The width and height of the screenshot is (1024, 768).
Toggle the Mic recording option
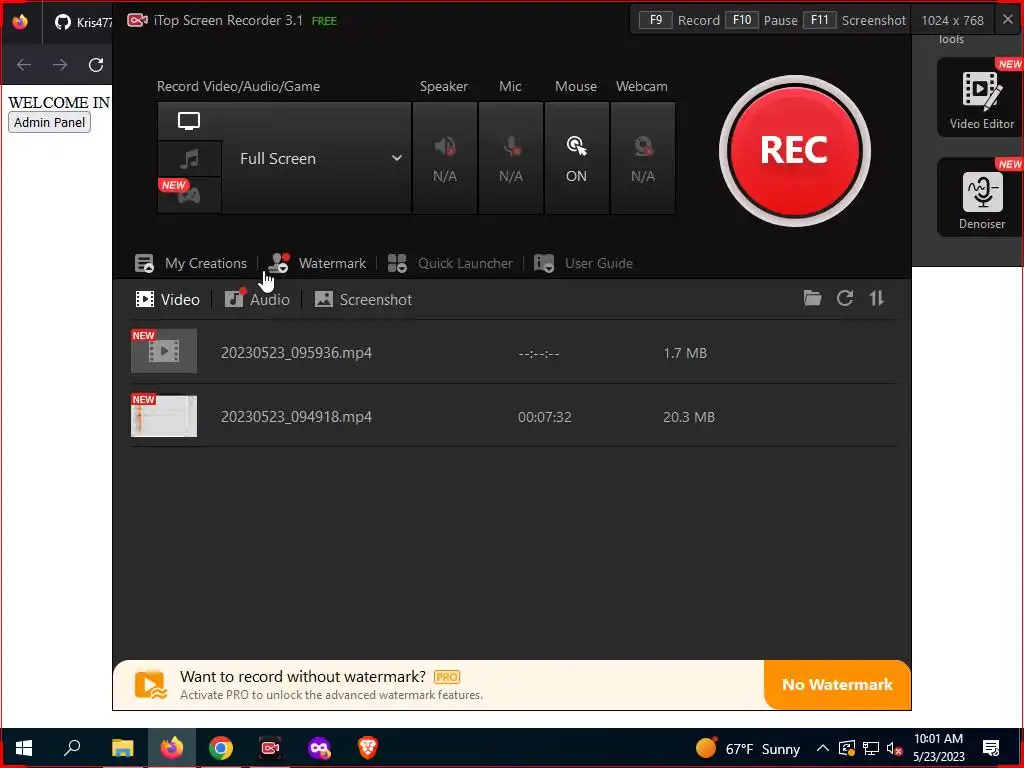pos(511,158)
